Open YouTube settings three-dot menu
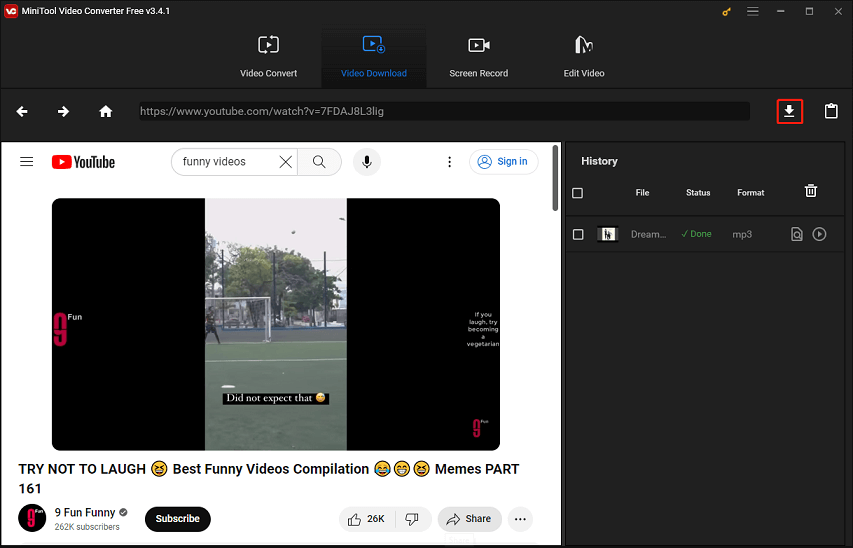 (449, 162)
